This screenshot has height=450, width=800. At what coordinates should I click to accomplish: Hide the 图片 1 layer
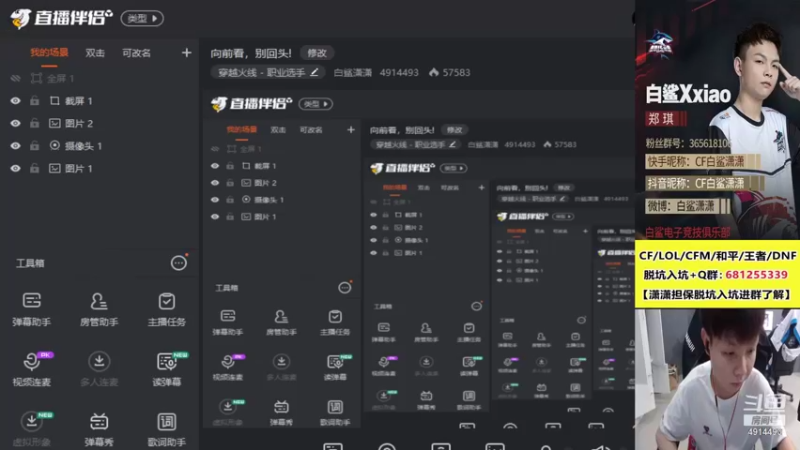pos(15,168)
